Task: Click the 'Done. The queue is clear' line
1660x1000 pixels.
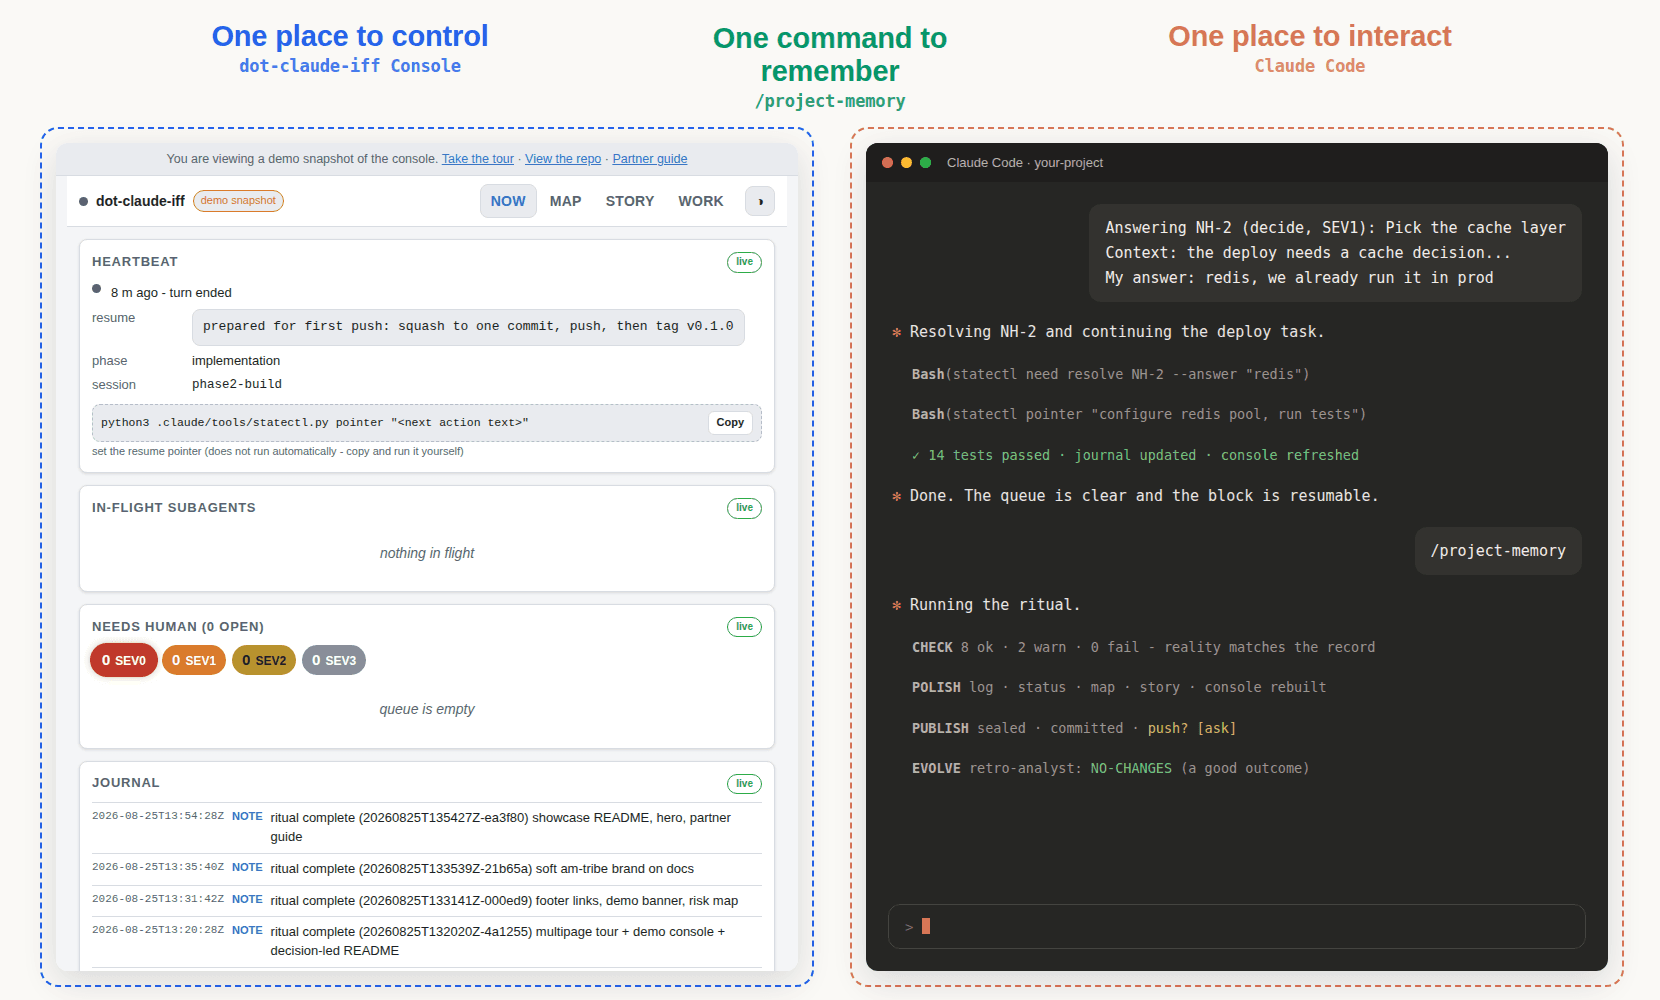Action: 1135,496
